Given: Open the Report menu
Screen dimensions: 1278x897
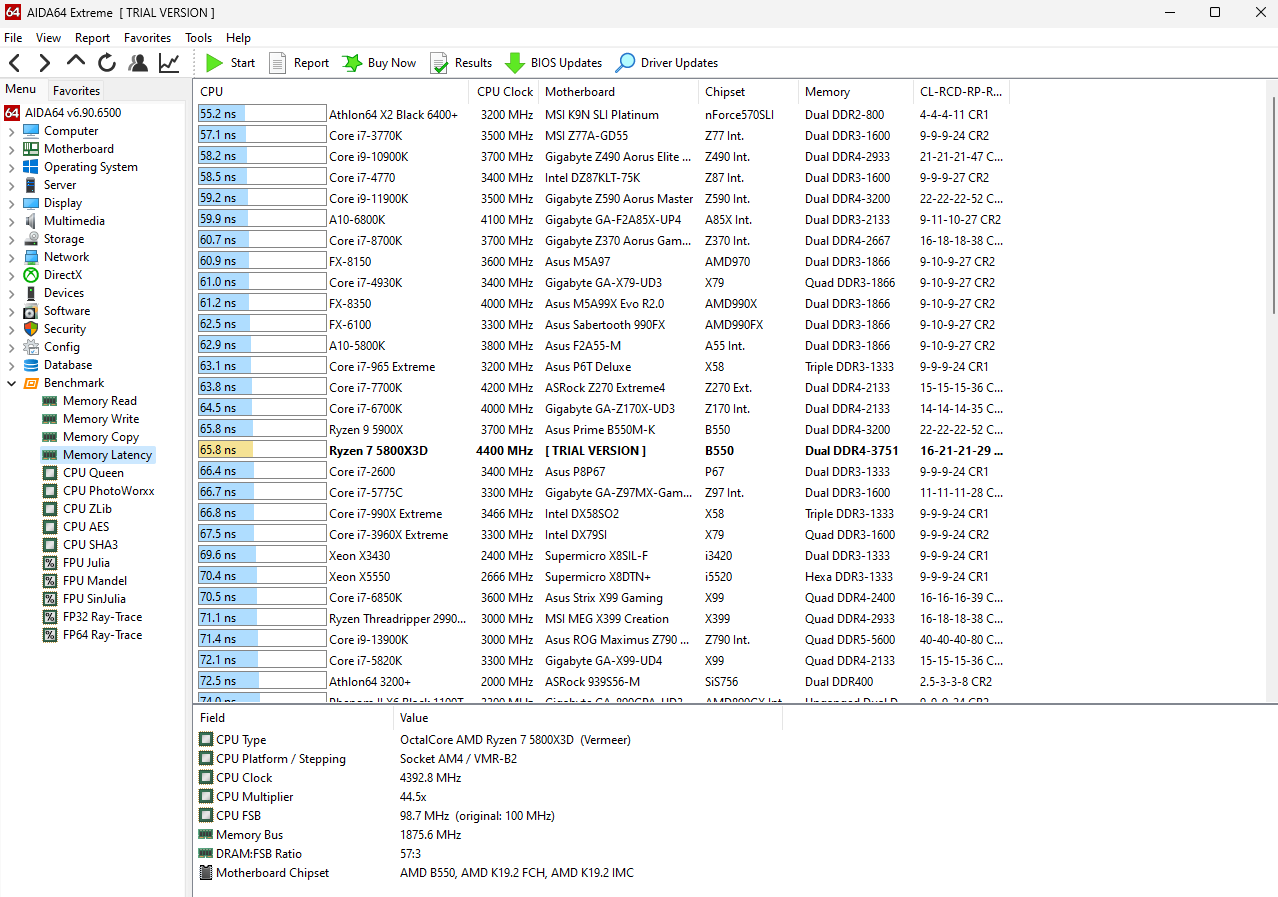Looking at the screenshot, I should point(92,38).
